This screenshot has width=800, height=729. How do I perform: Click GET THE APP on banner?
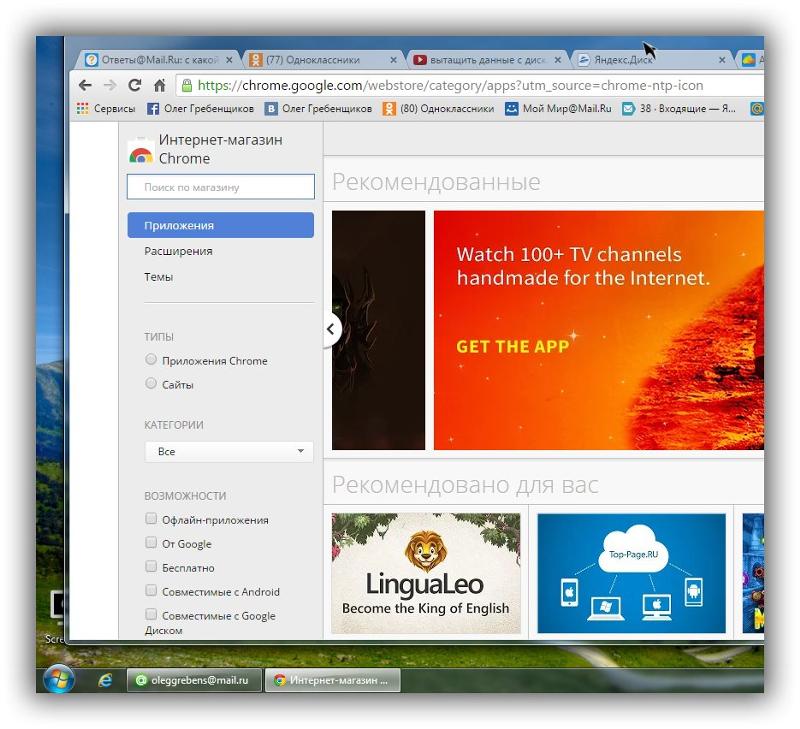coord(512,346)
